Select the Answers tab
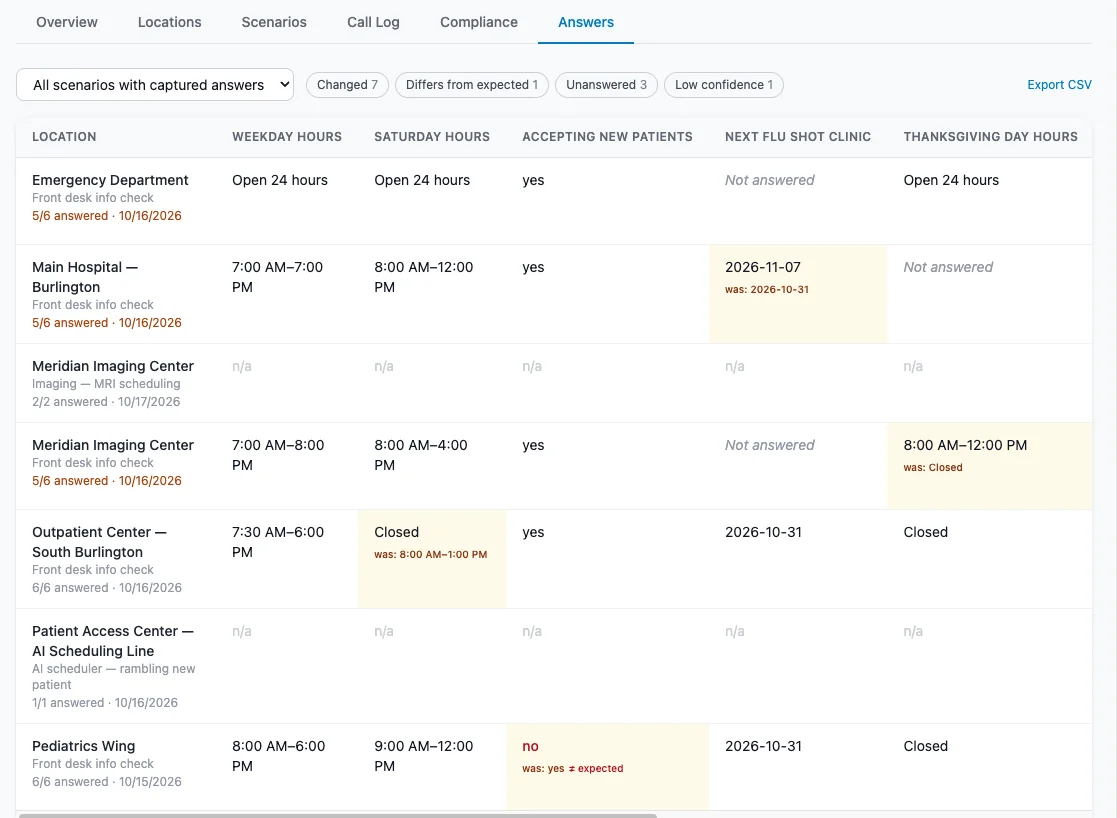The width and height of the screenshot is (1117, 818). [x=586, y=22]
